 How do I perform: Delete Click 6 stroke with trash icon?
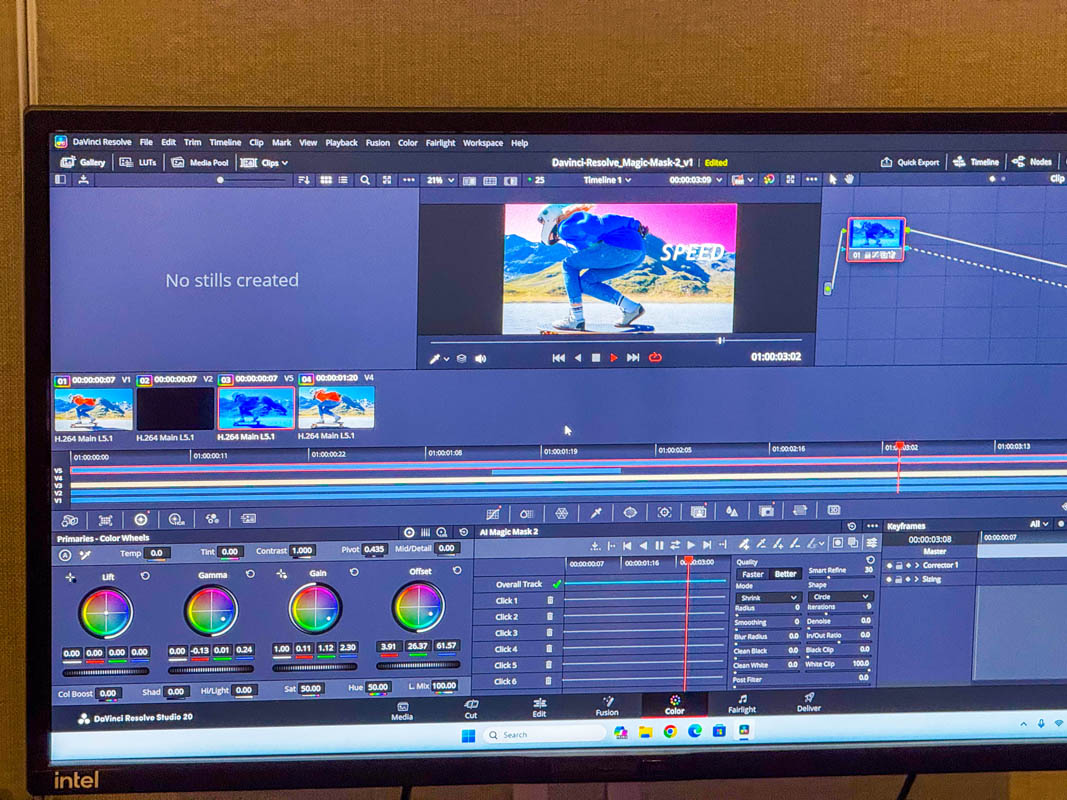pos(548,681)
